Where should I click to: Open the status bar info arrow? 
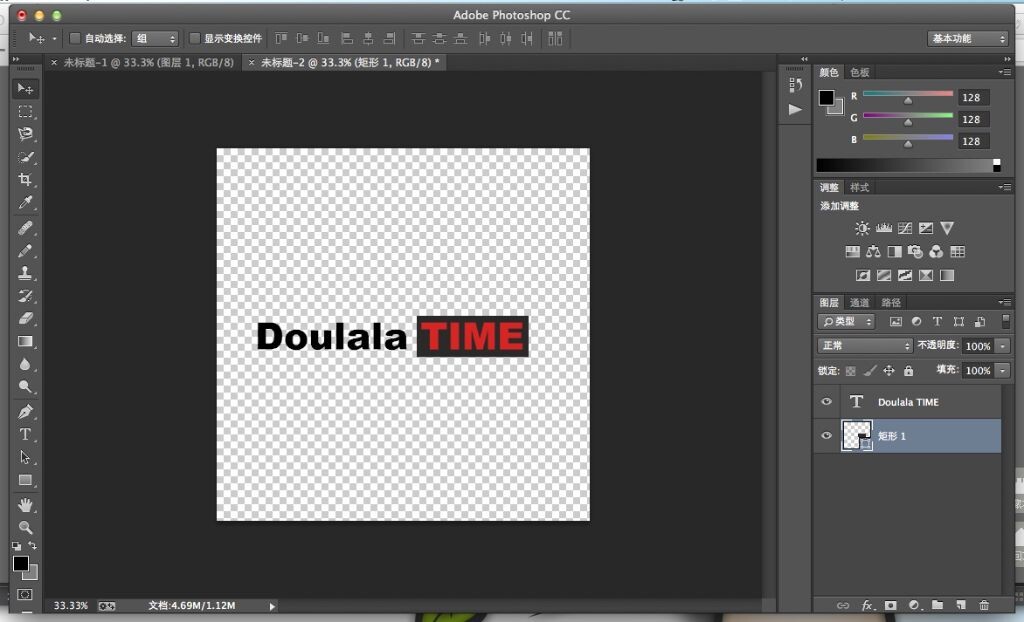pos(272,606)
